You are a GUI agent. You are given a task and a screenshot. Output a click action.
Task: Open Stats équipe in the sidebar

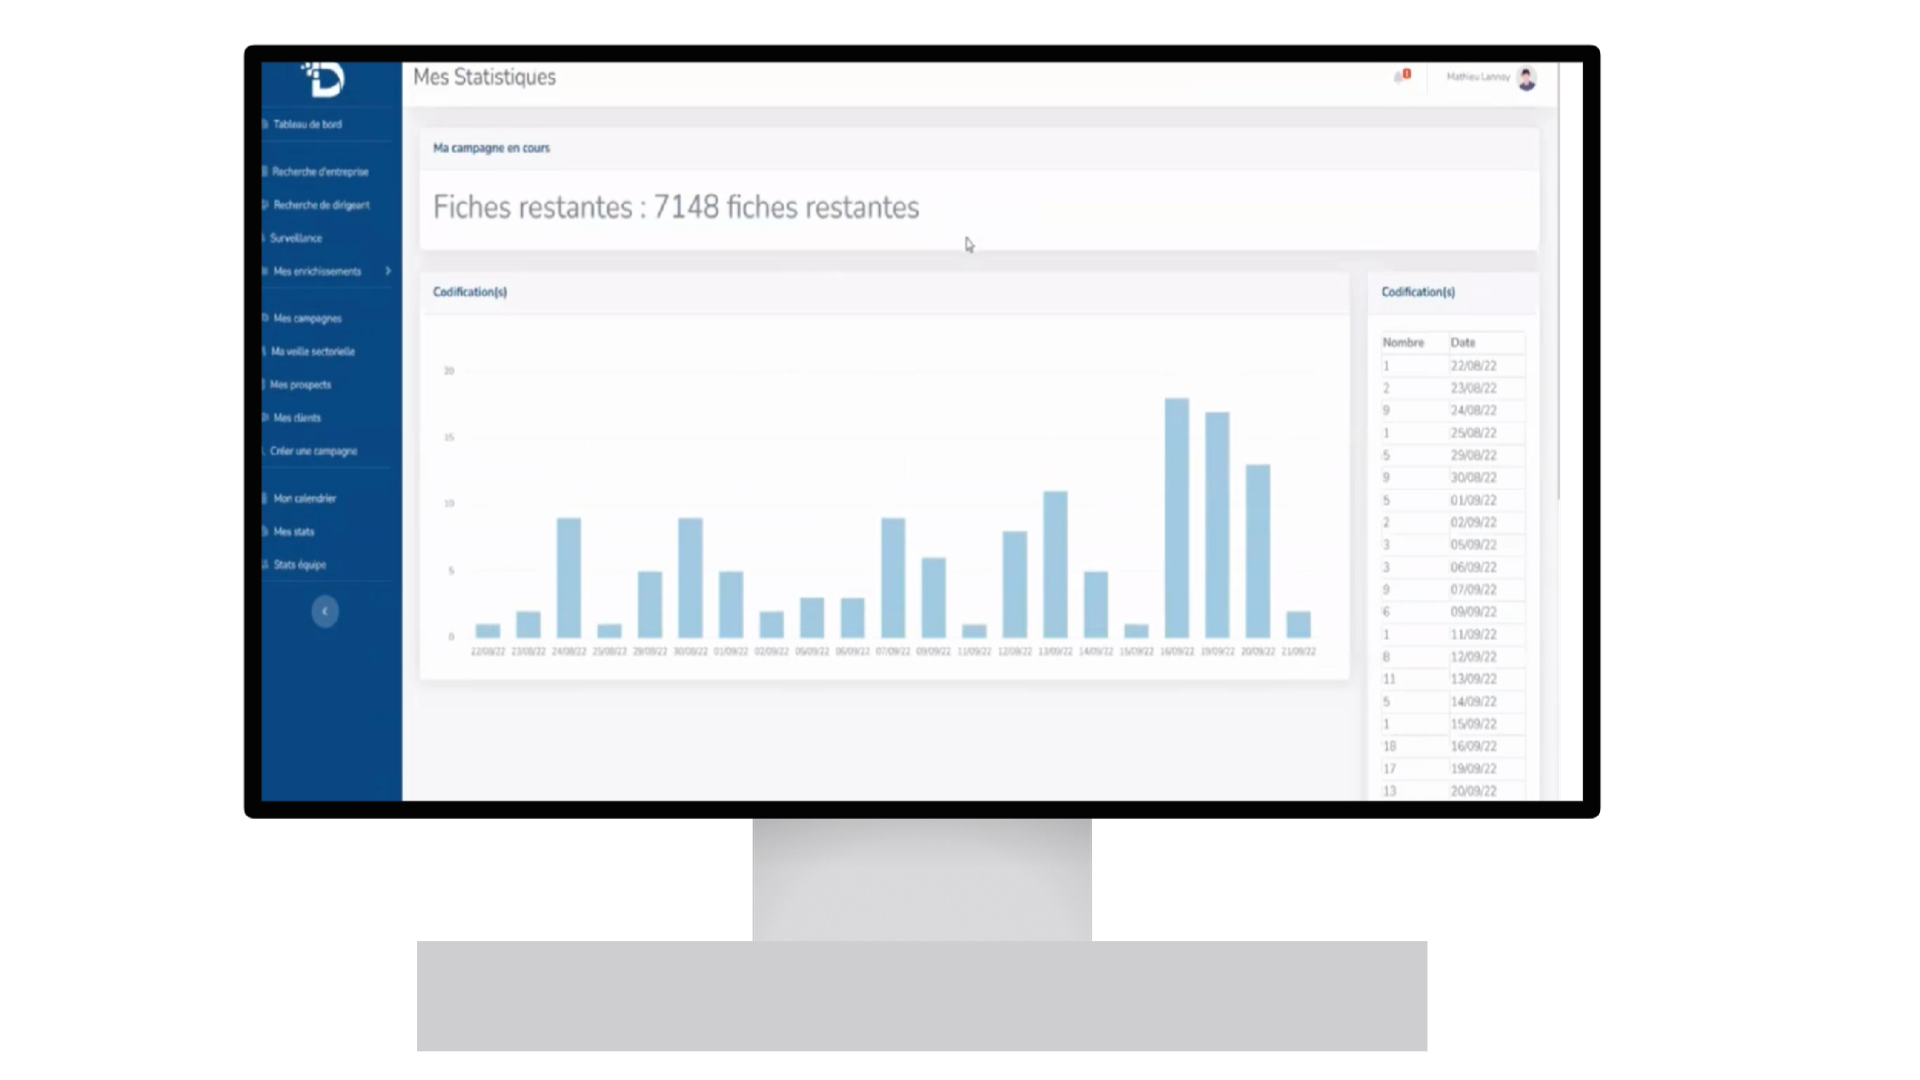click(299, 564)
